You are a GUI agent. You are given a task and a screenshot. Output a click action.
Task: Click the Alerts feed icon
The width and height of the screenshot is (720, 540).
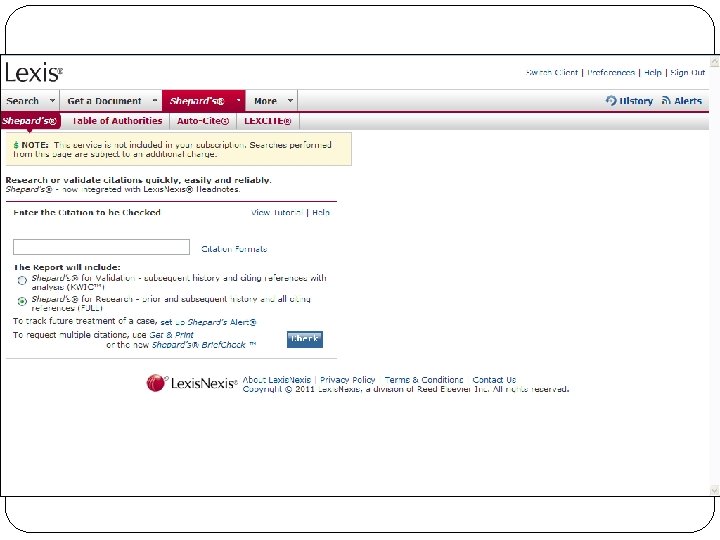click(666, 100)
